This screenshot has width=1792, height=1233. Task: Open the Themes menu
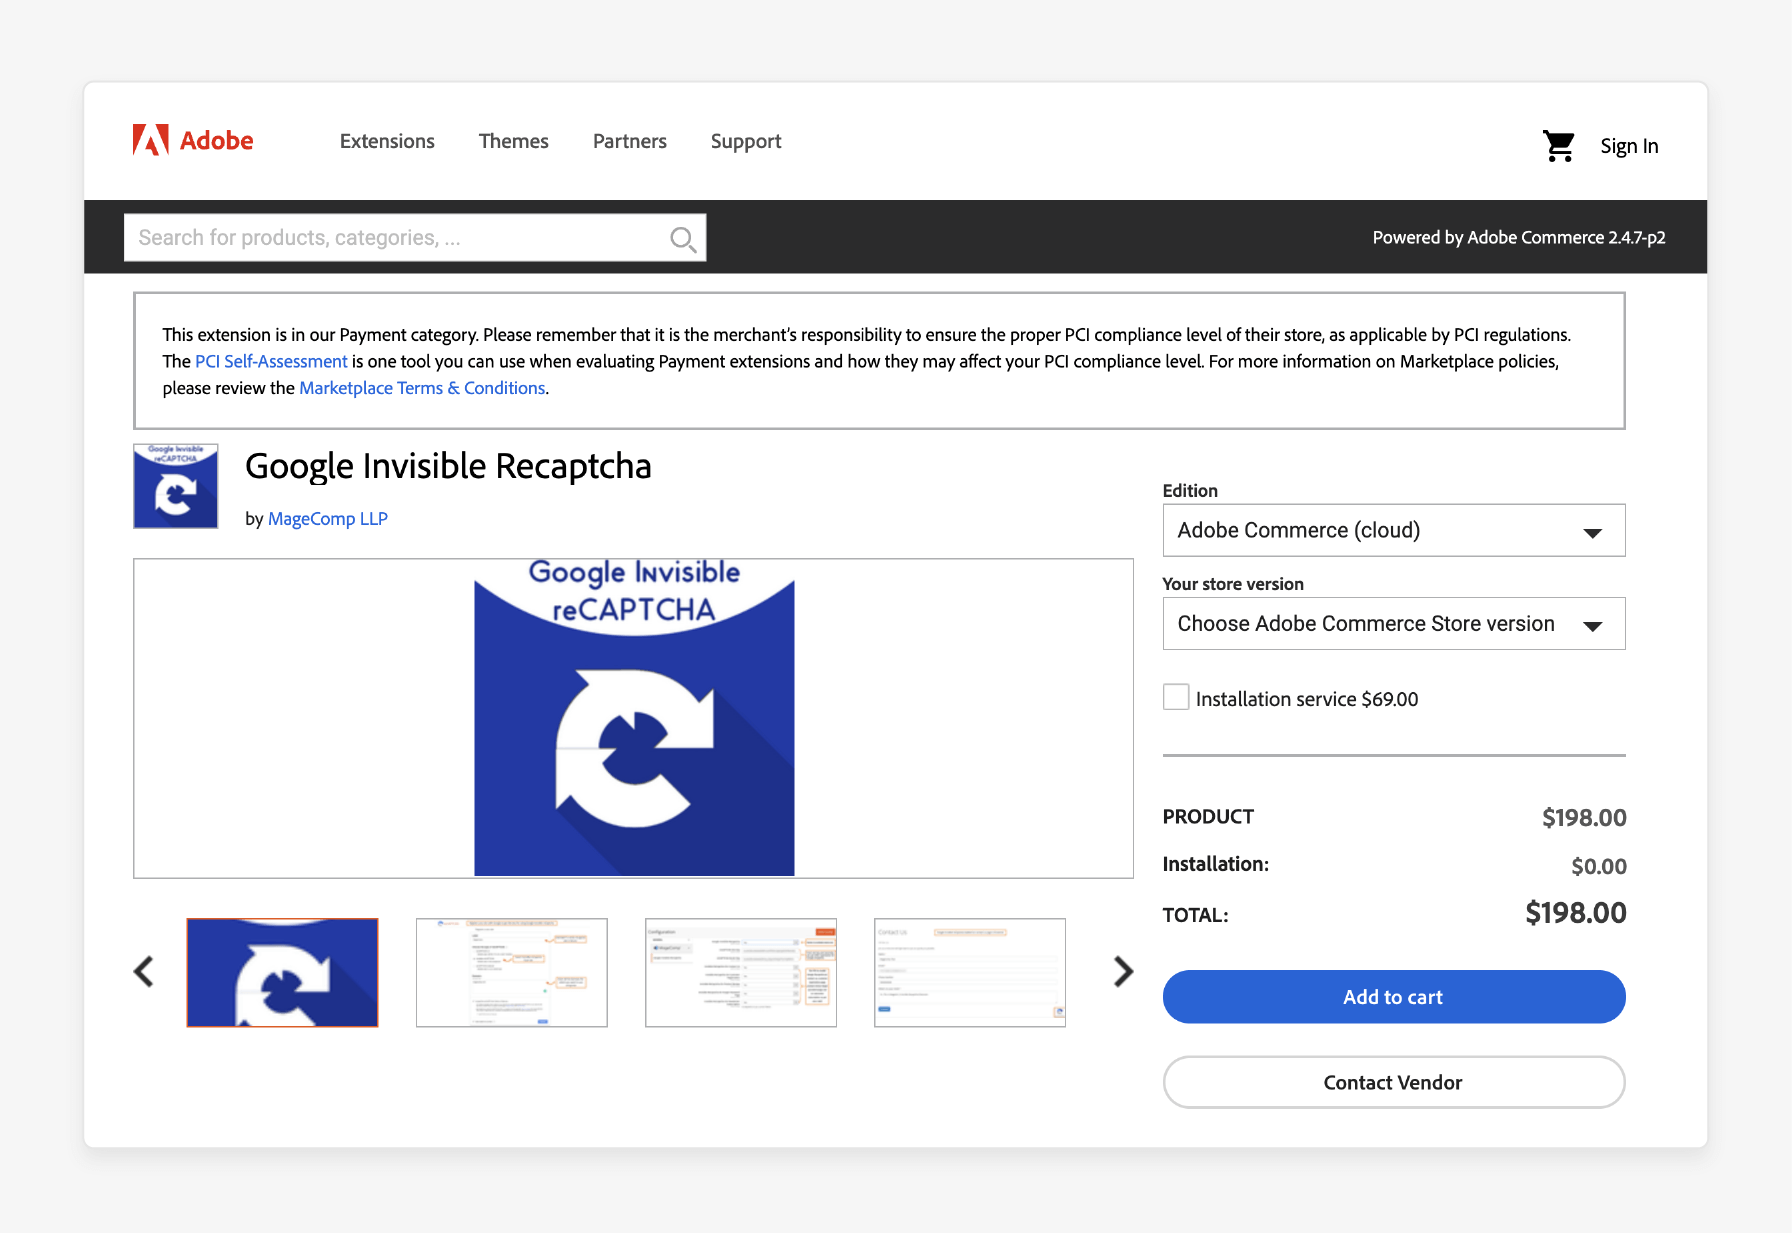(514, 141)
